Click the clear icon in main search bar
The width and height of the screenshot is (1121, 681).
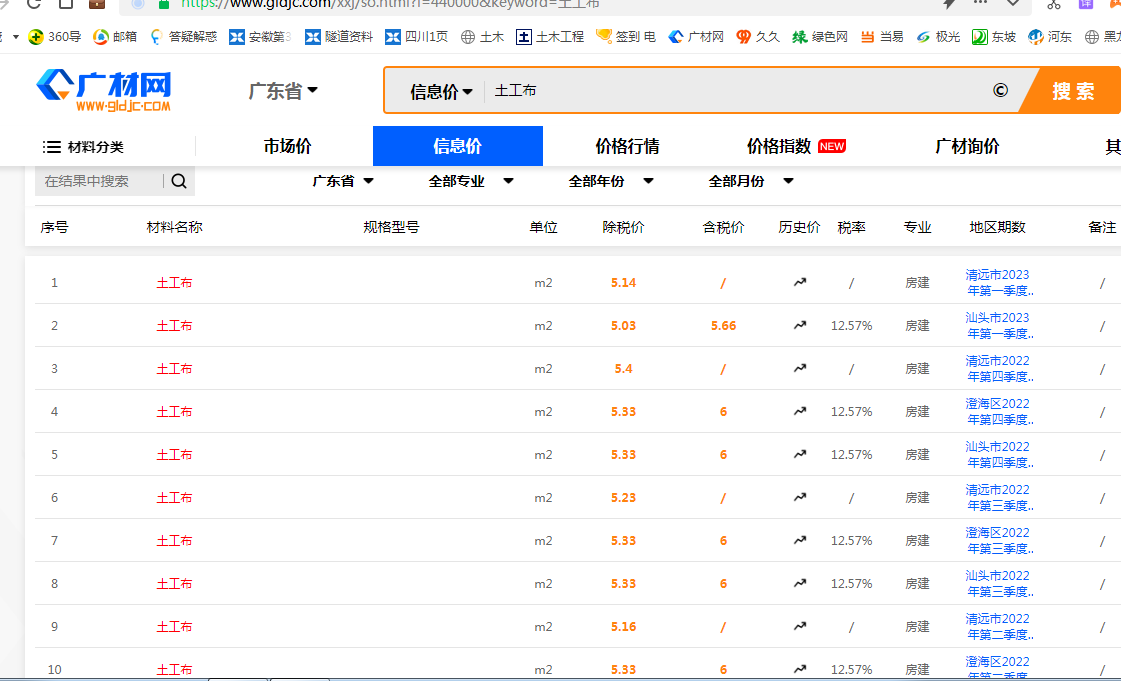pyautogui.click(x=1000, y=91)
